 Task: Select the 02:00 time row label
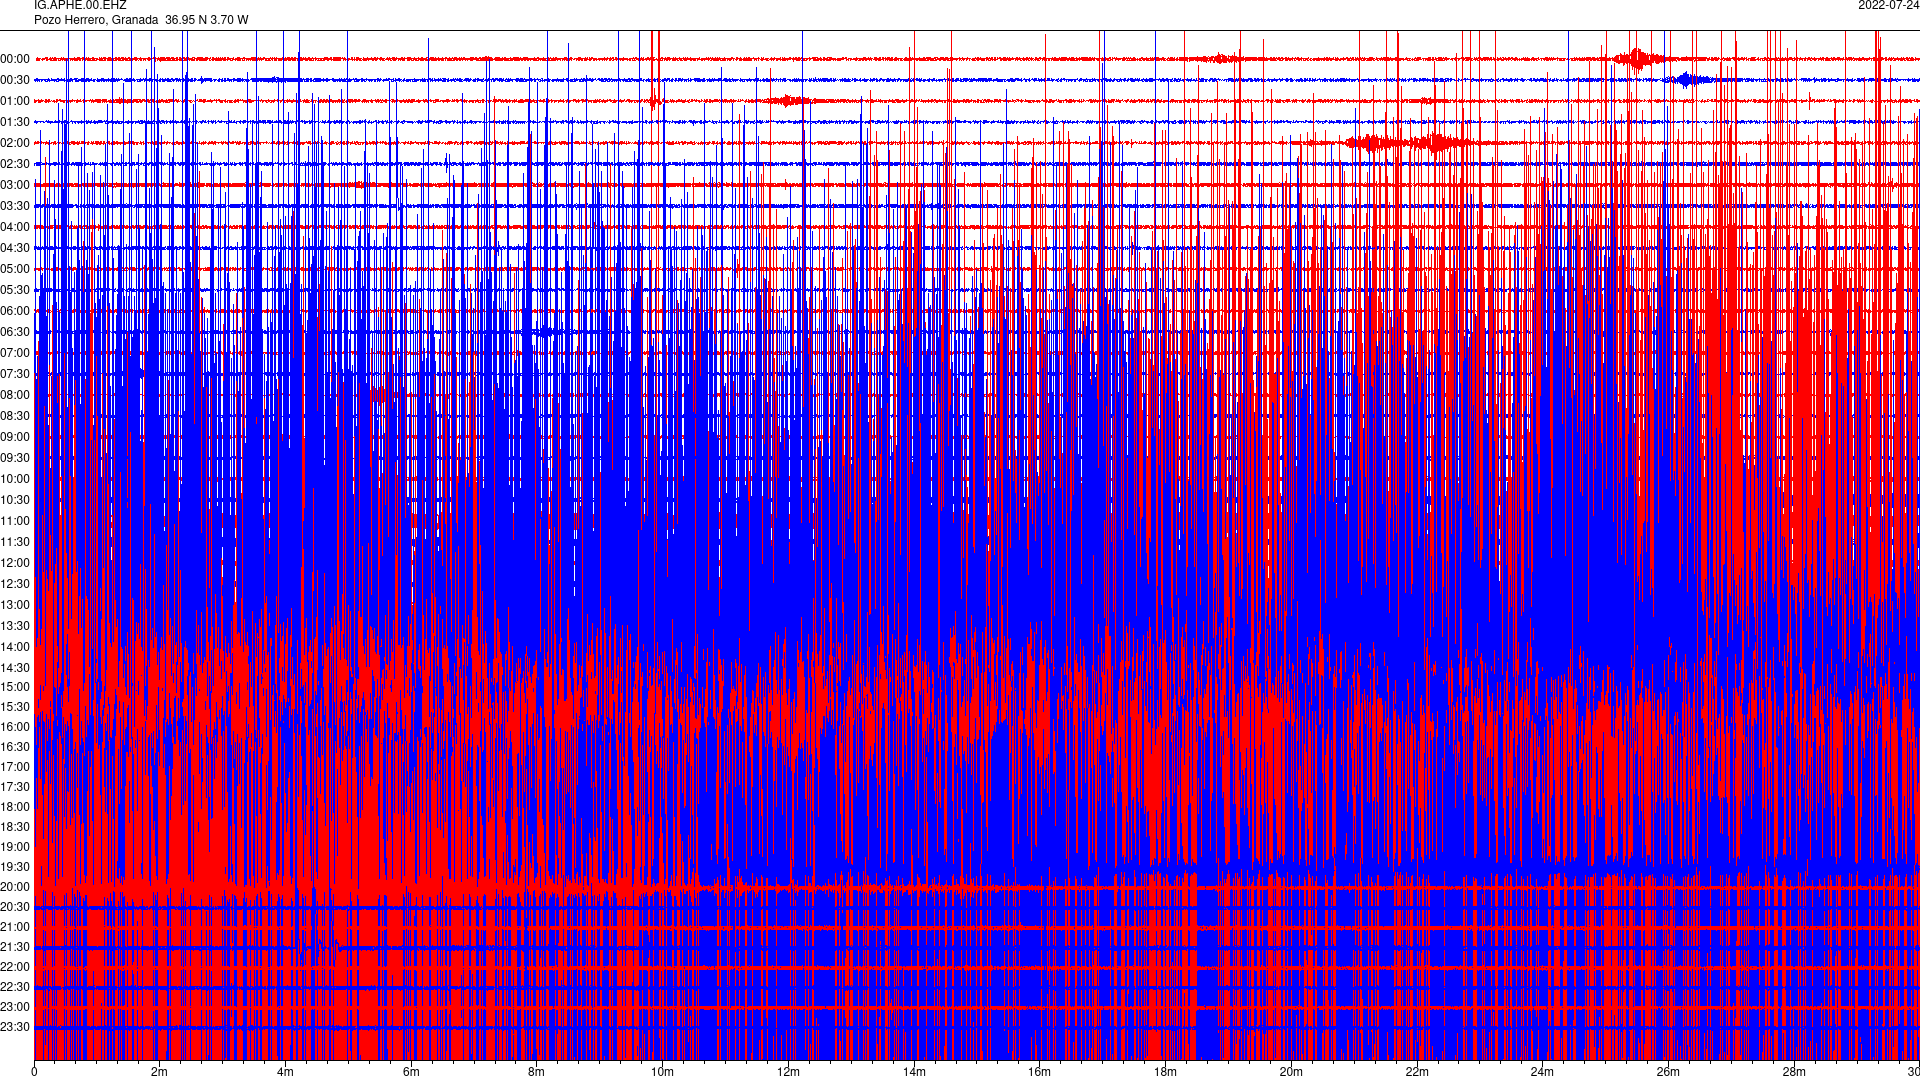(15, 143)
